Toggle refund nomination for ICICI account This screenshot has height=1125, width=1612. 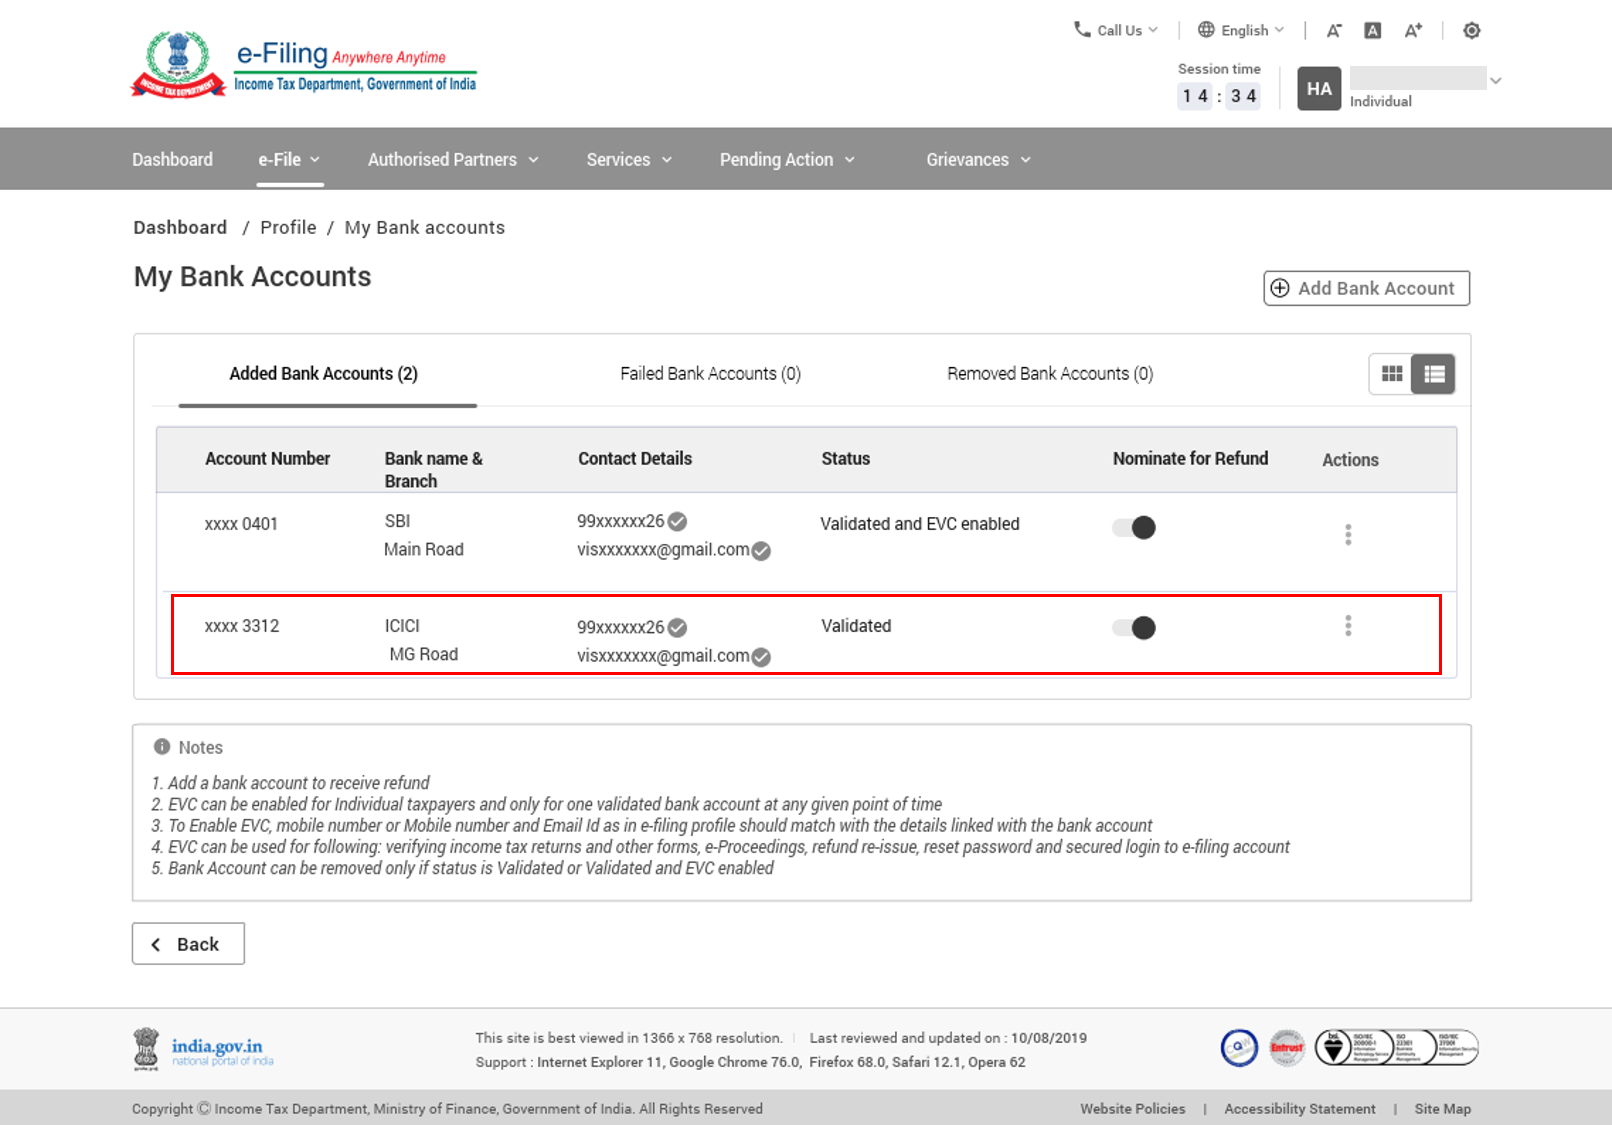[1134, 628]
